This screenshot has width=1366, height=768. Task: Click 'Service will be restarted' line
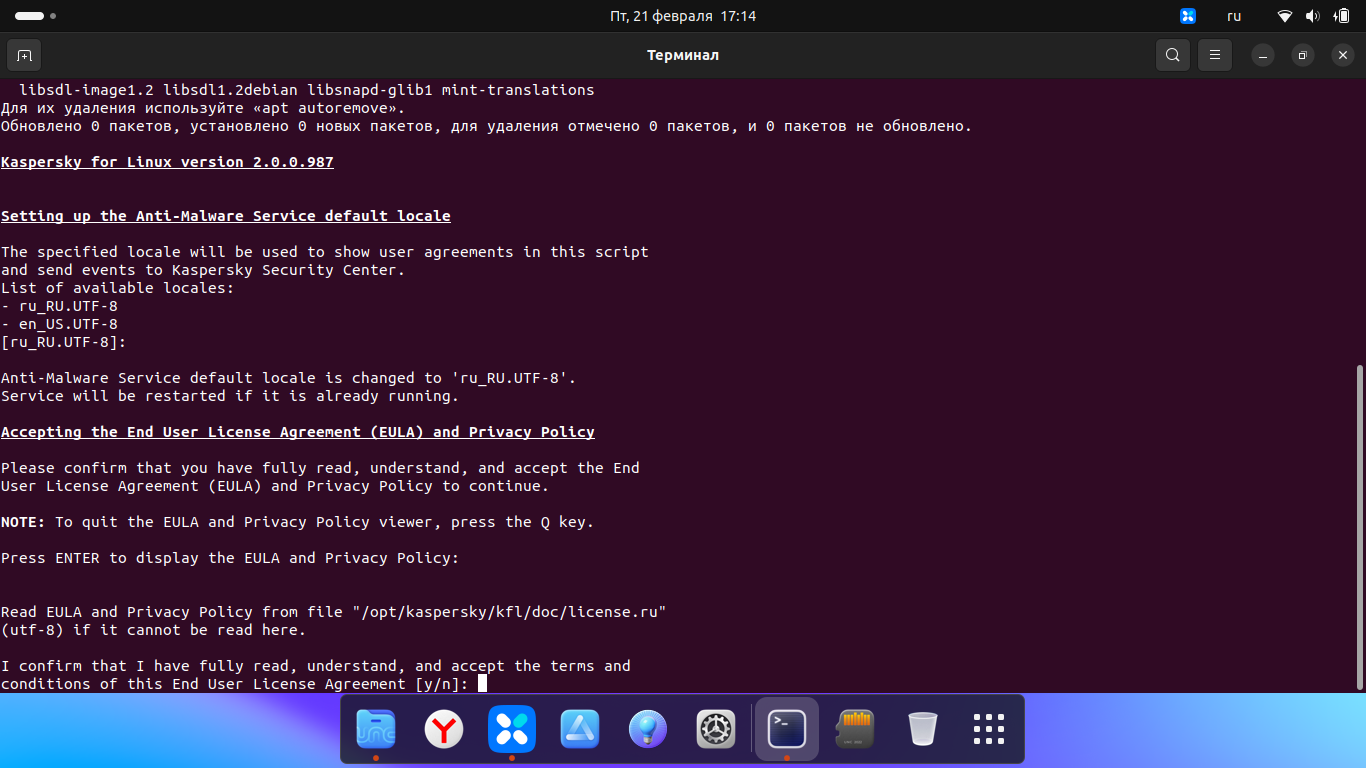[x=230, y=396]
